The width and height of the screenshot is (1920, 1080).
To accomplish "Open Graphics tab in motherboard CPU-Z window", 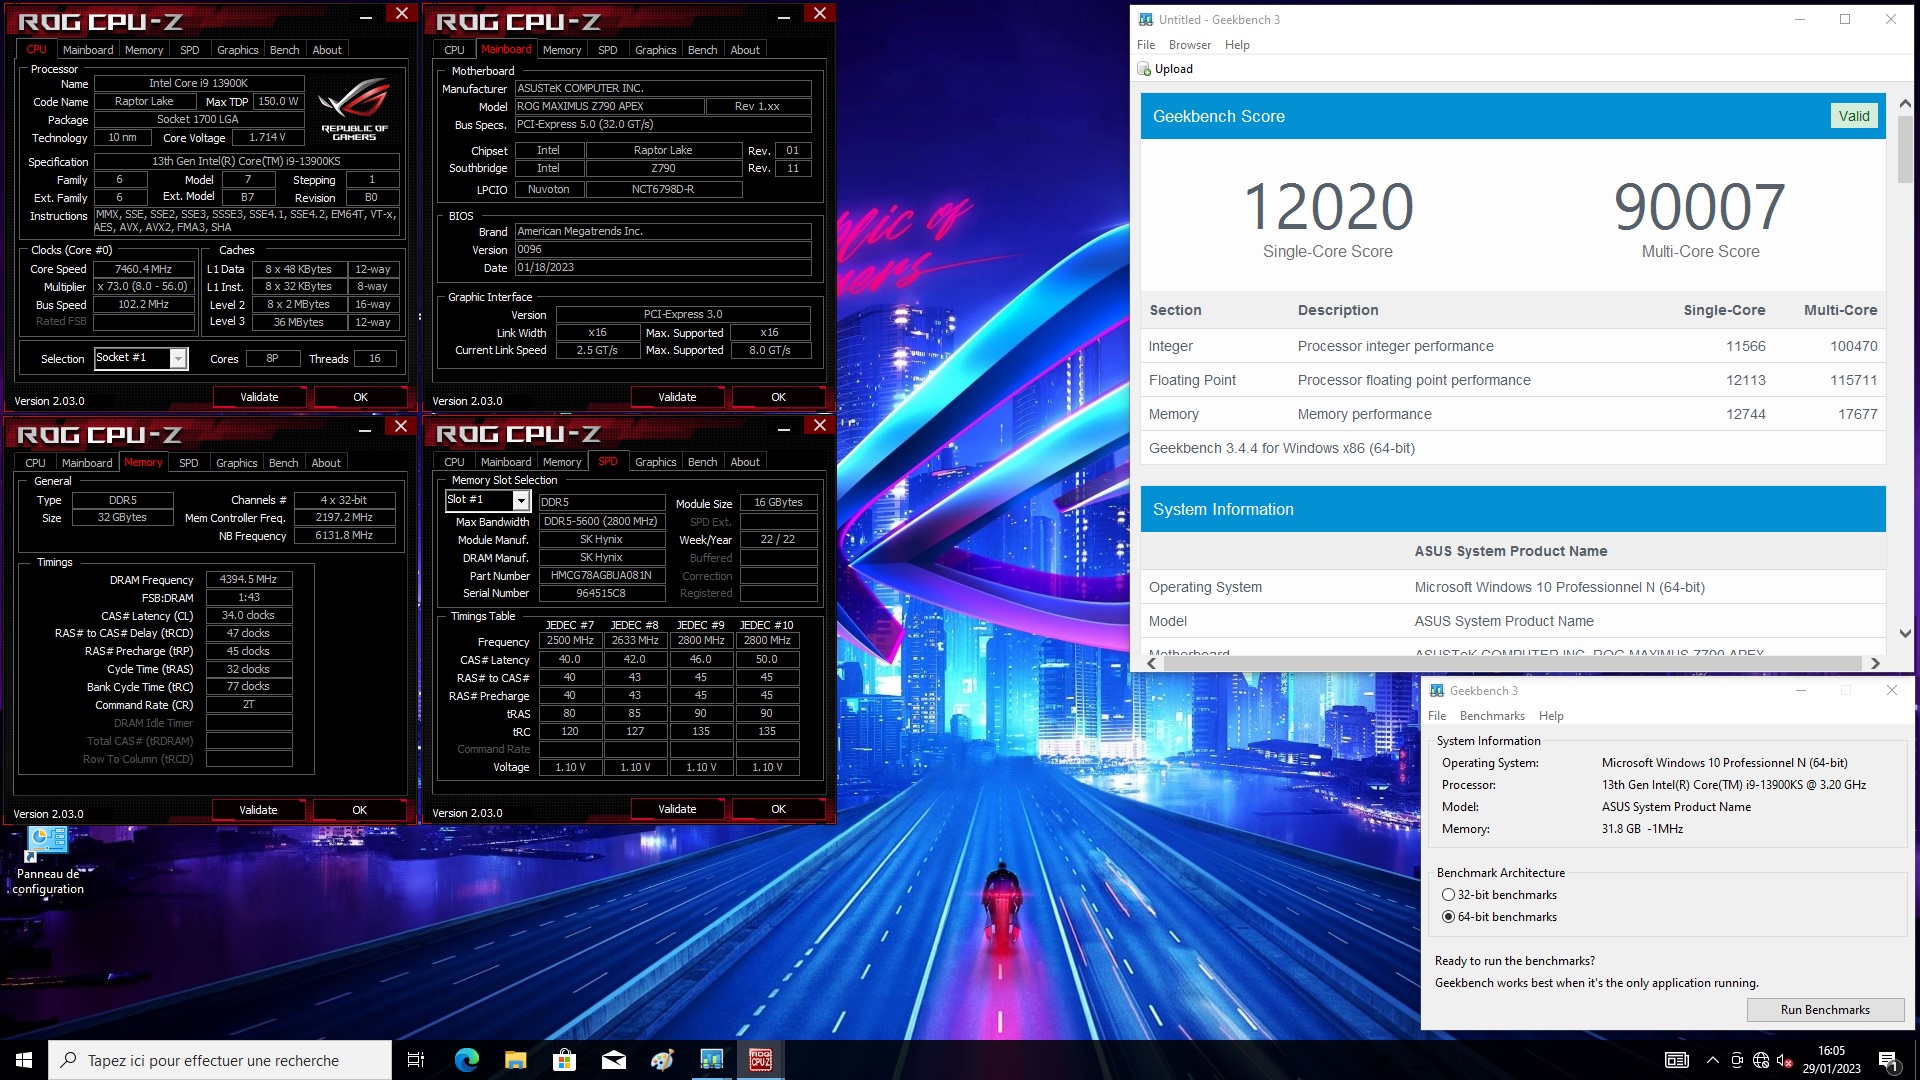I will pos(656,50).
